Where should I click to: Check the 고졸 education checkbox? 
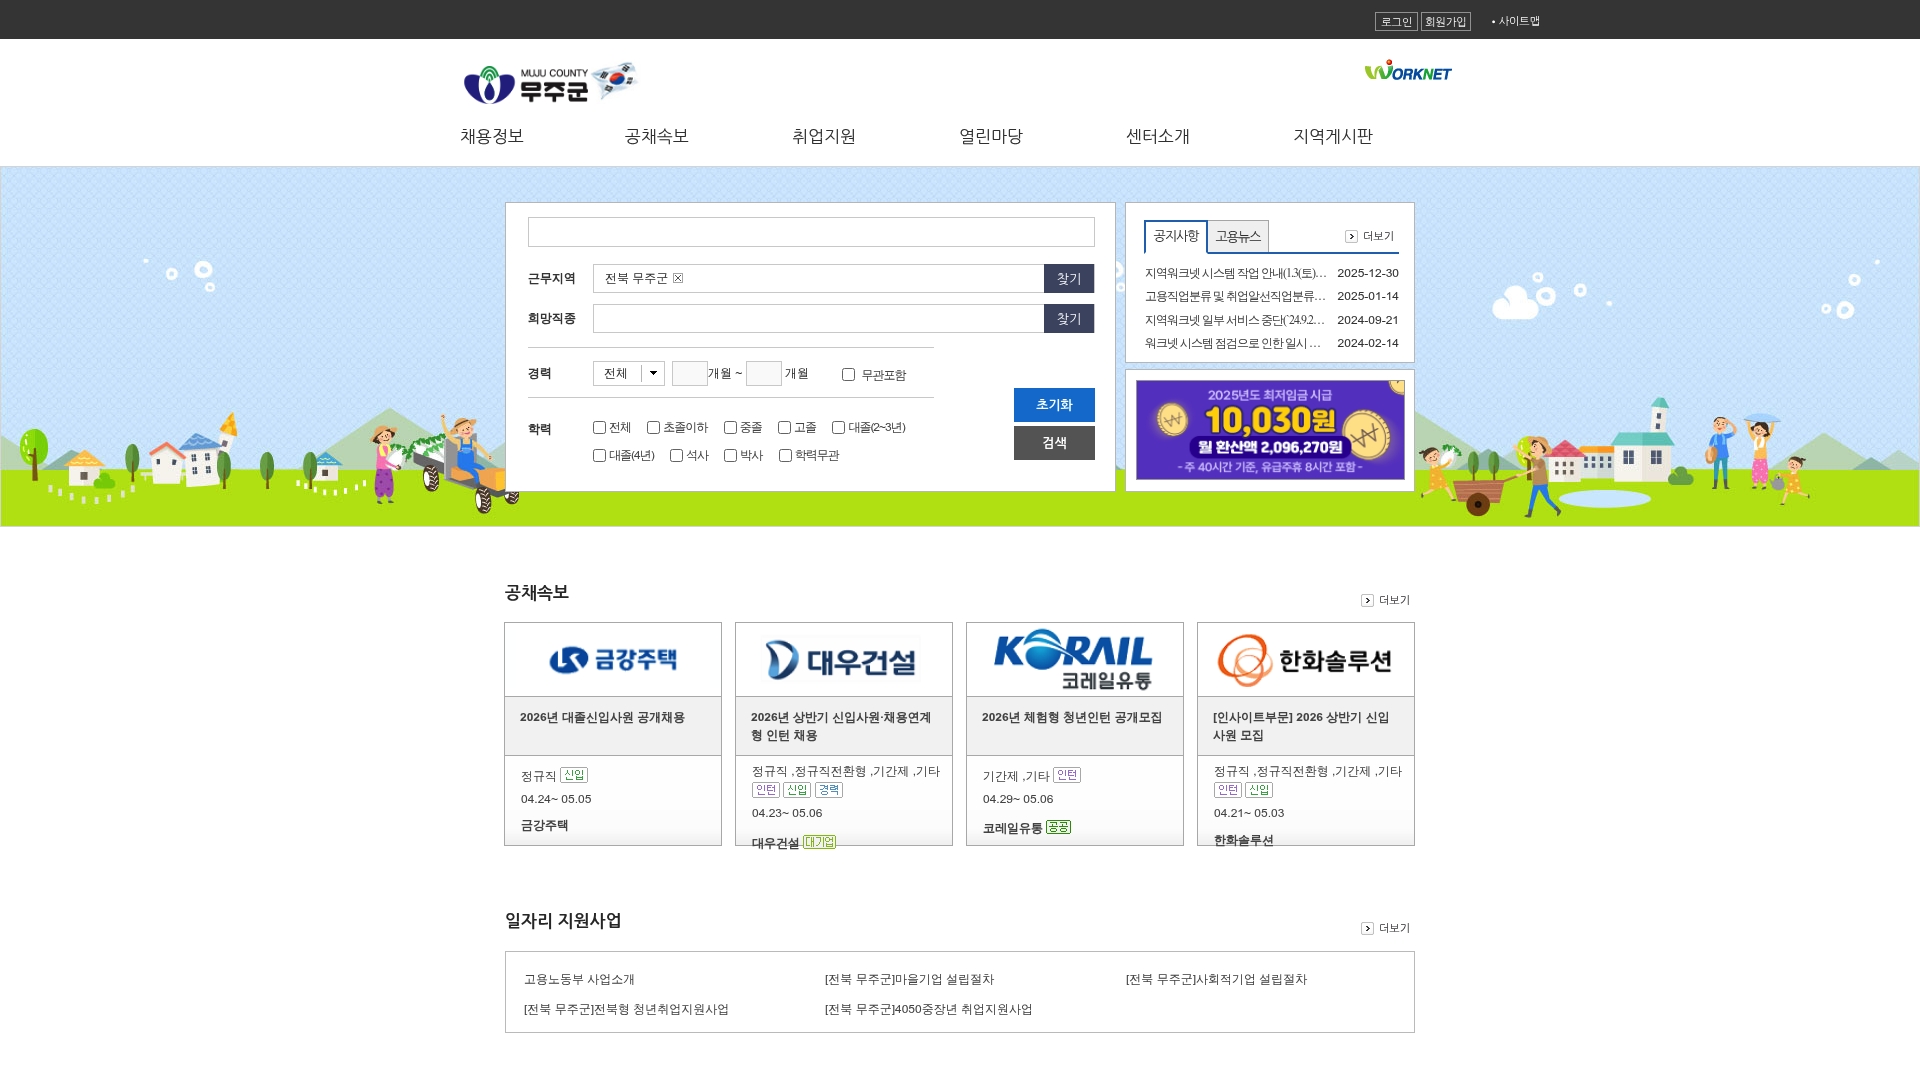pos(784,428)
